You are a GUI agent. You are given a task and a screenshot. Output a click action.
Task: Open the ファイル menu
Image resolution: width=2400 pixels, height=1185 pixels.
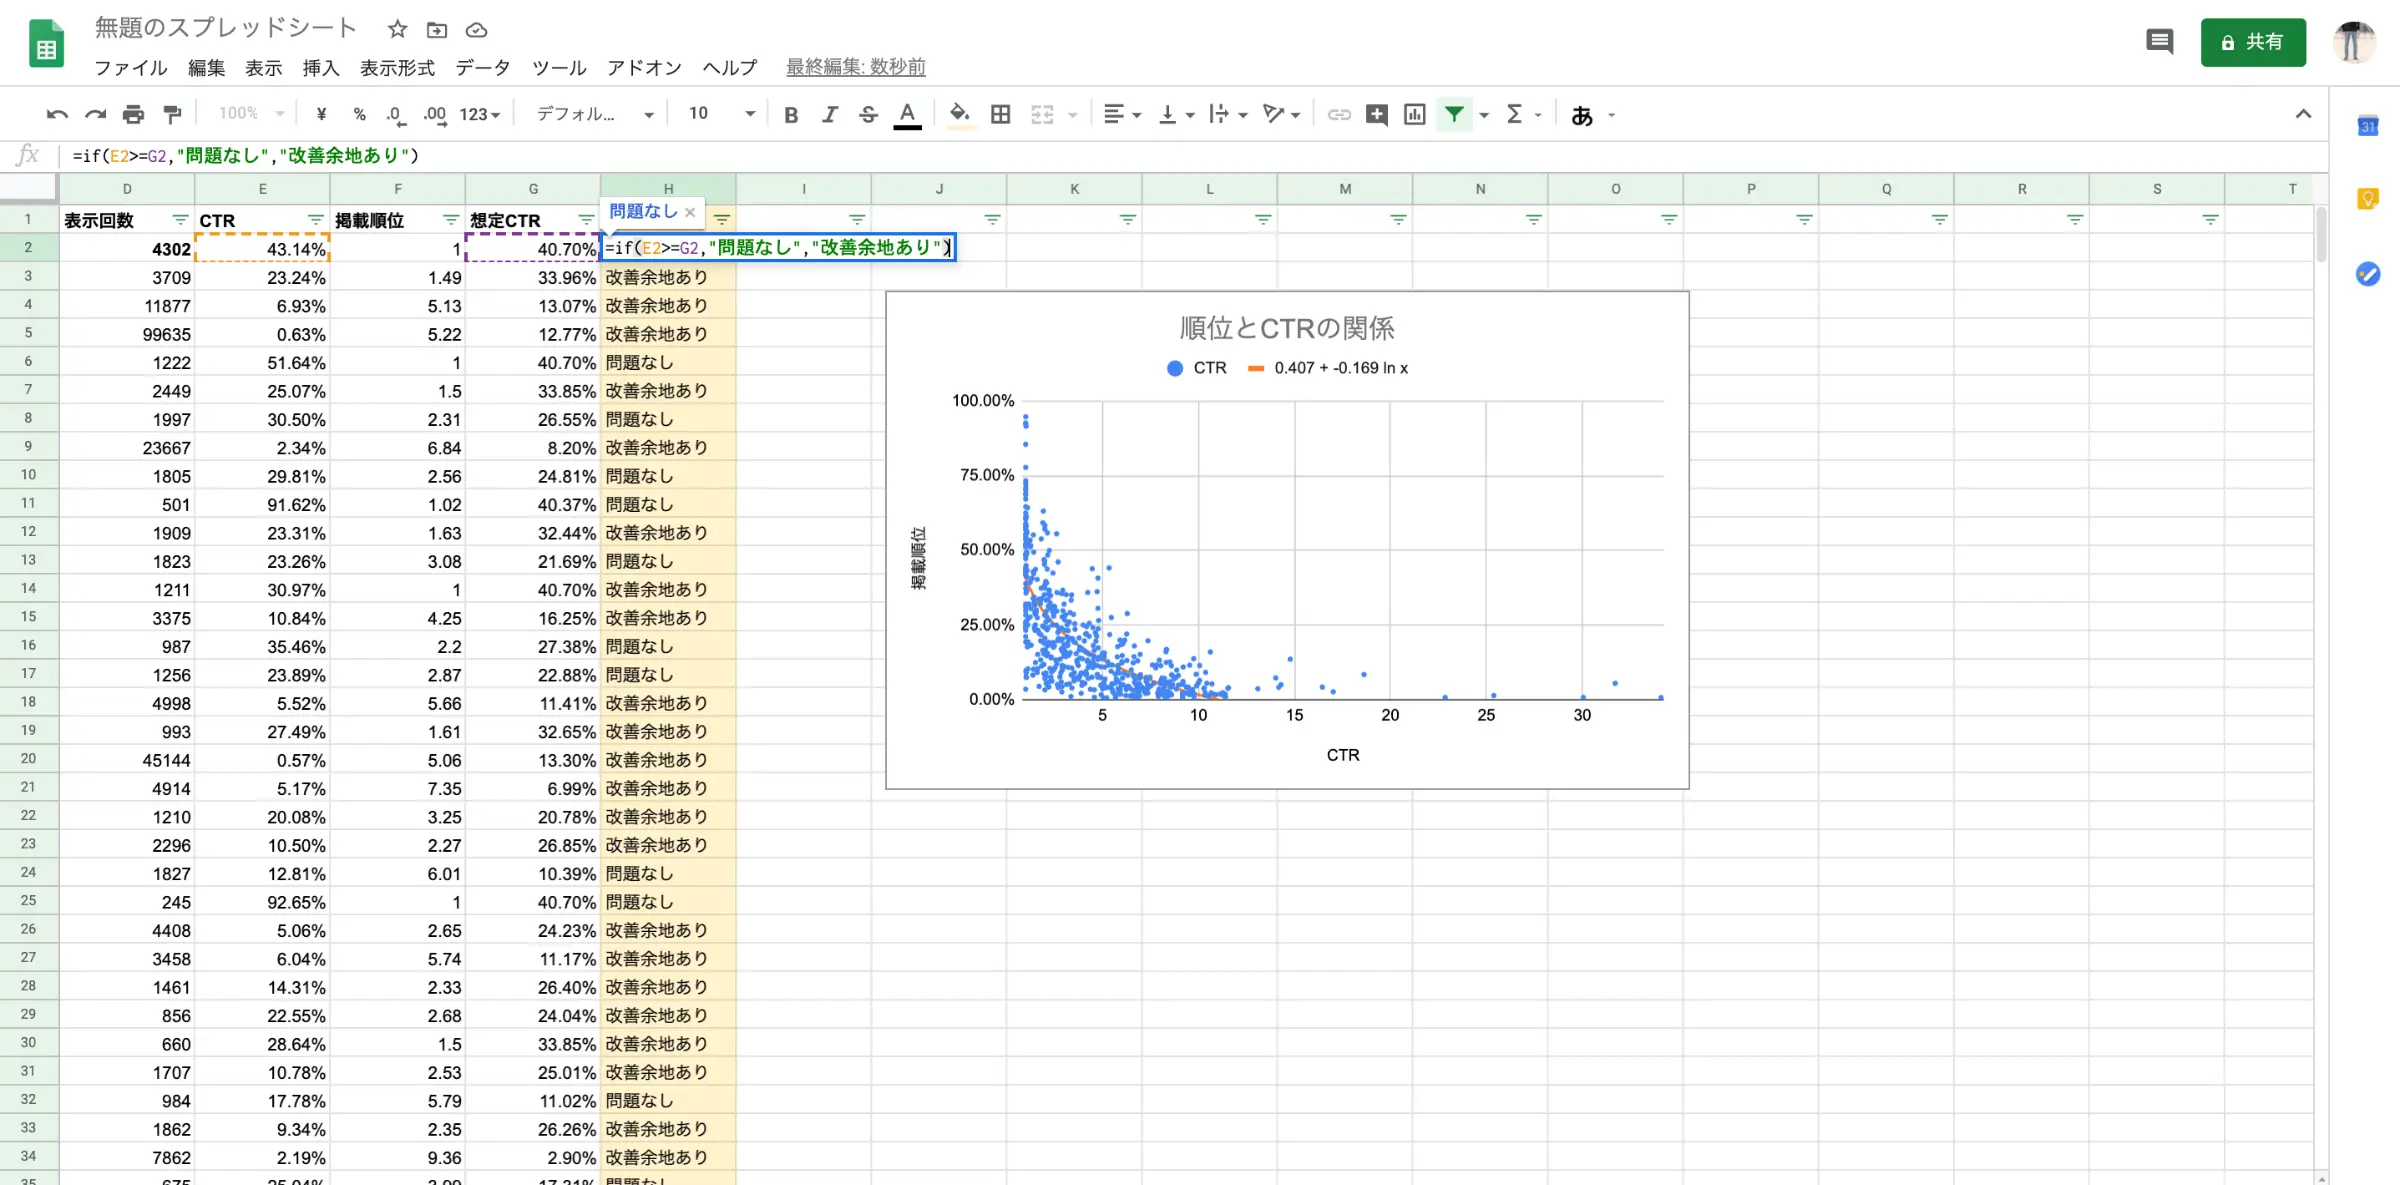(130, 67)
